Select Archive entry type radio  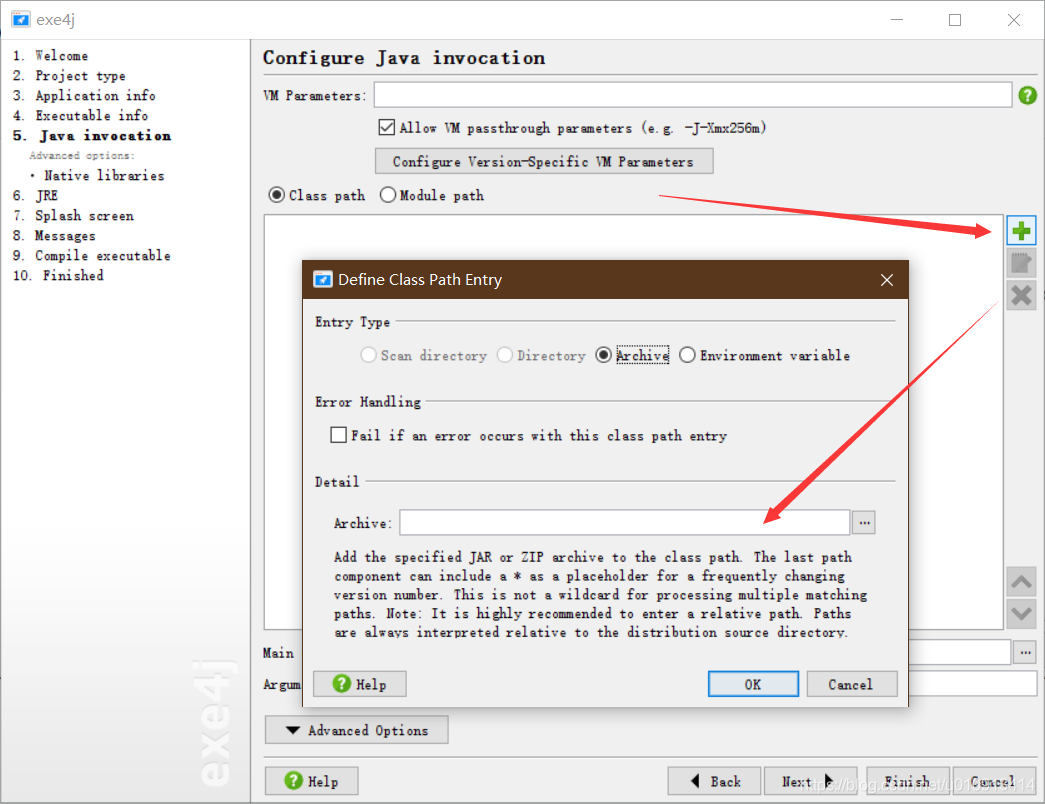[604, 355]
